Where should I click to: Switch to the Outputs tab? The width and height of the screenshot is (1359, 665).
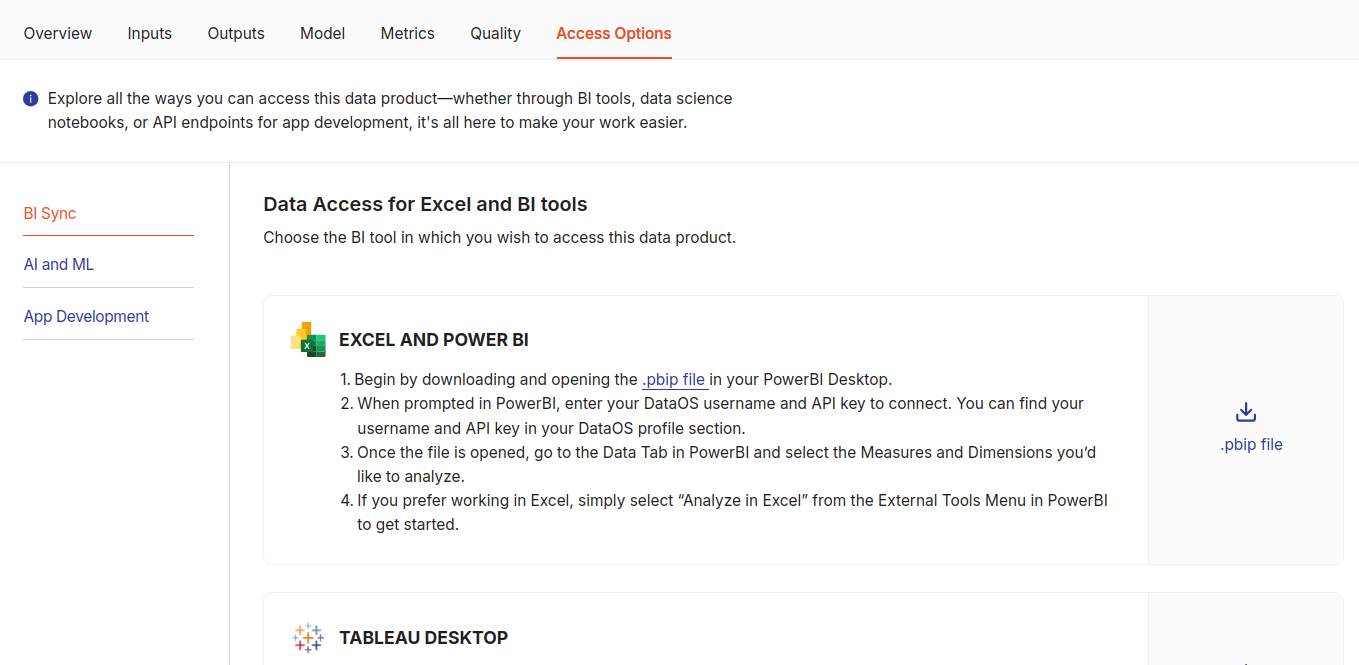[x=235, y=32]
